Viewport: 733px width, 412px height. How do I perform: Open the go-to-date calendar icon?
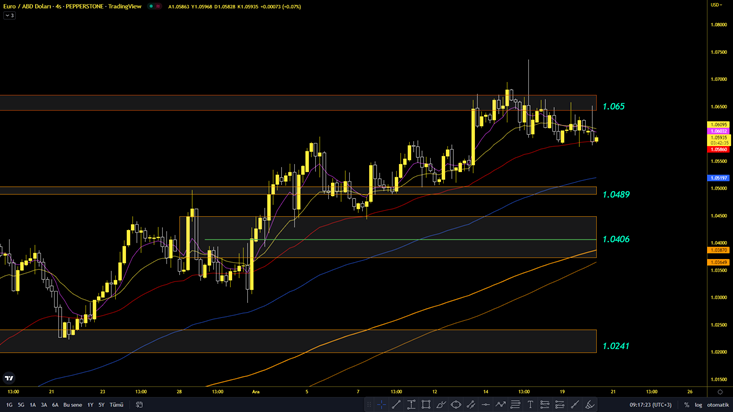coord(139,405)
